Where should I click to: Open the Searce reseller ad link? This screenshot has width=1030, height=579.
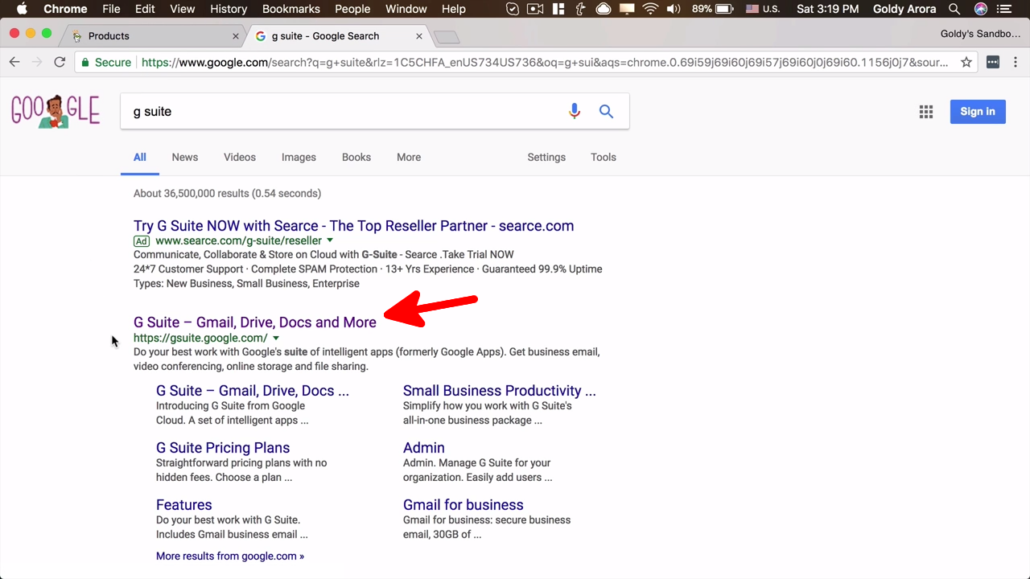click(353, 225)
